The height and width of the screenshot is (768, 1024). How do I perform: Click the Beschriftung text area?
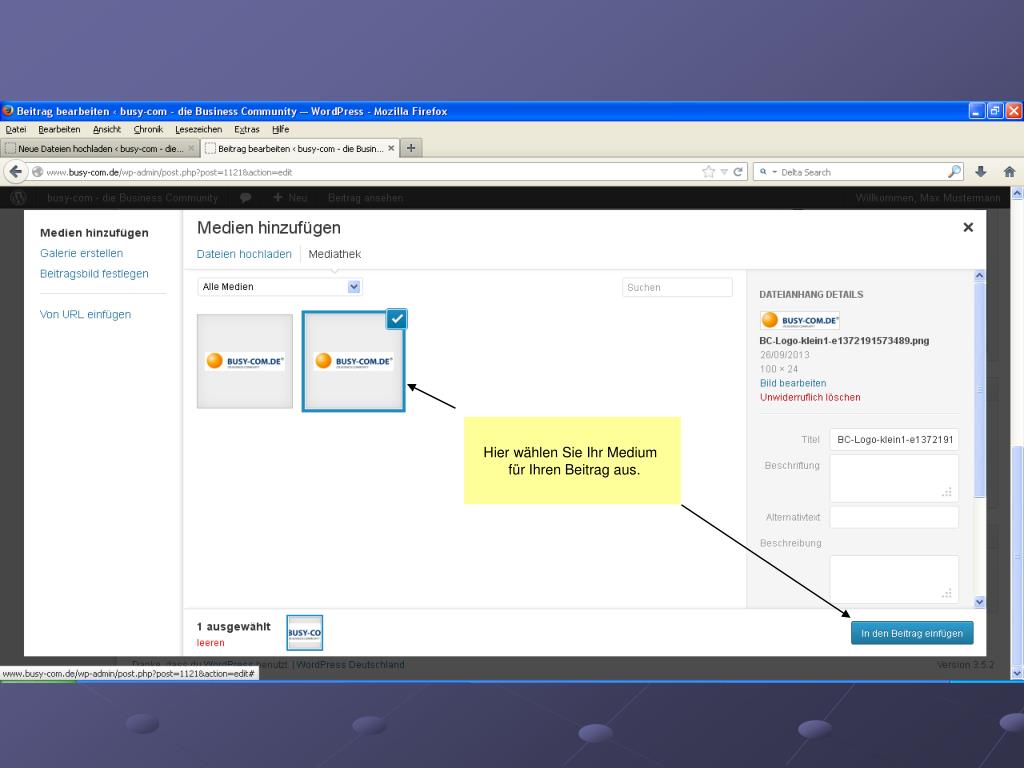click(894, 479)
